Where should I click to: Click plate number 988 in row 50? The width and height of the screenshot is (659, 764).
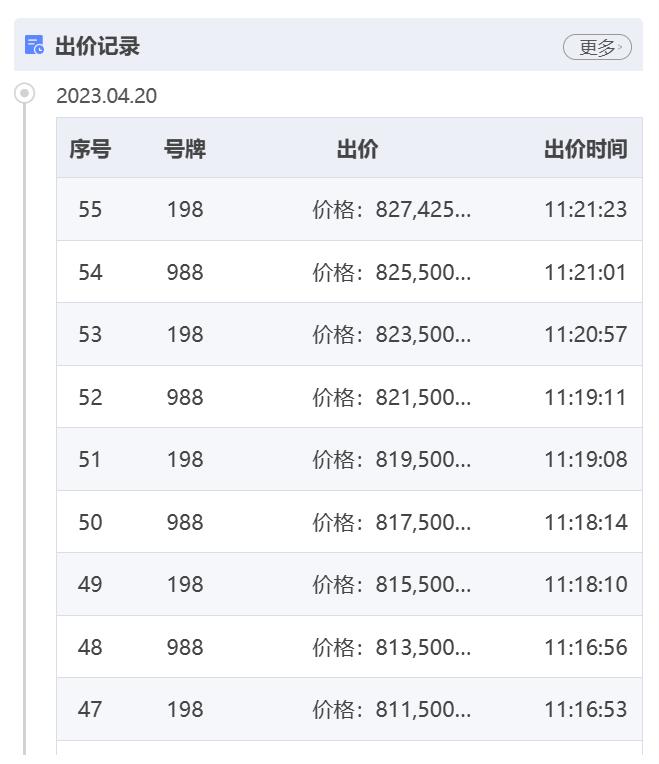pyautogui.click(x=185, y=522)
